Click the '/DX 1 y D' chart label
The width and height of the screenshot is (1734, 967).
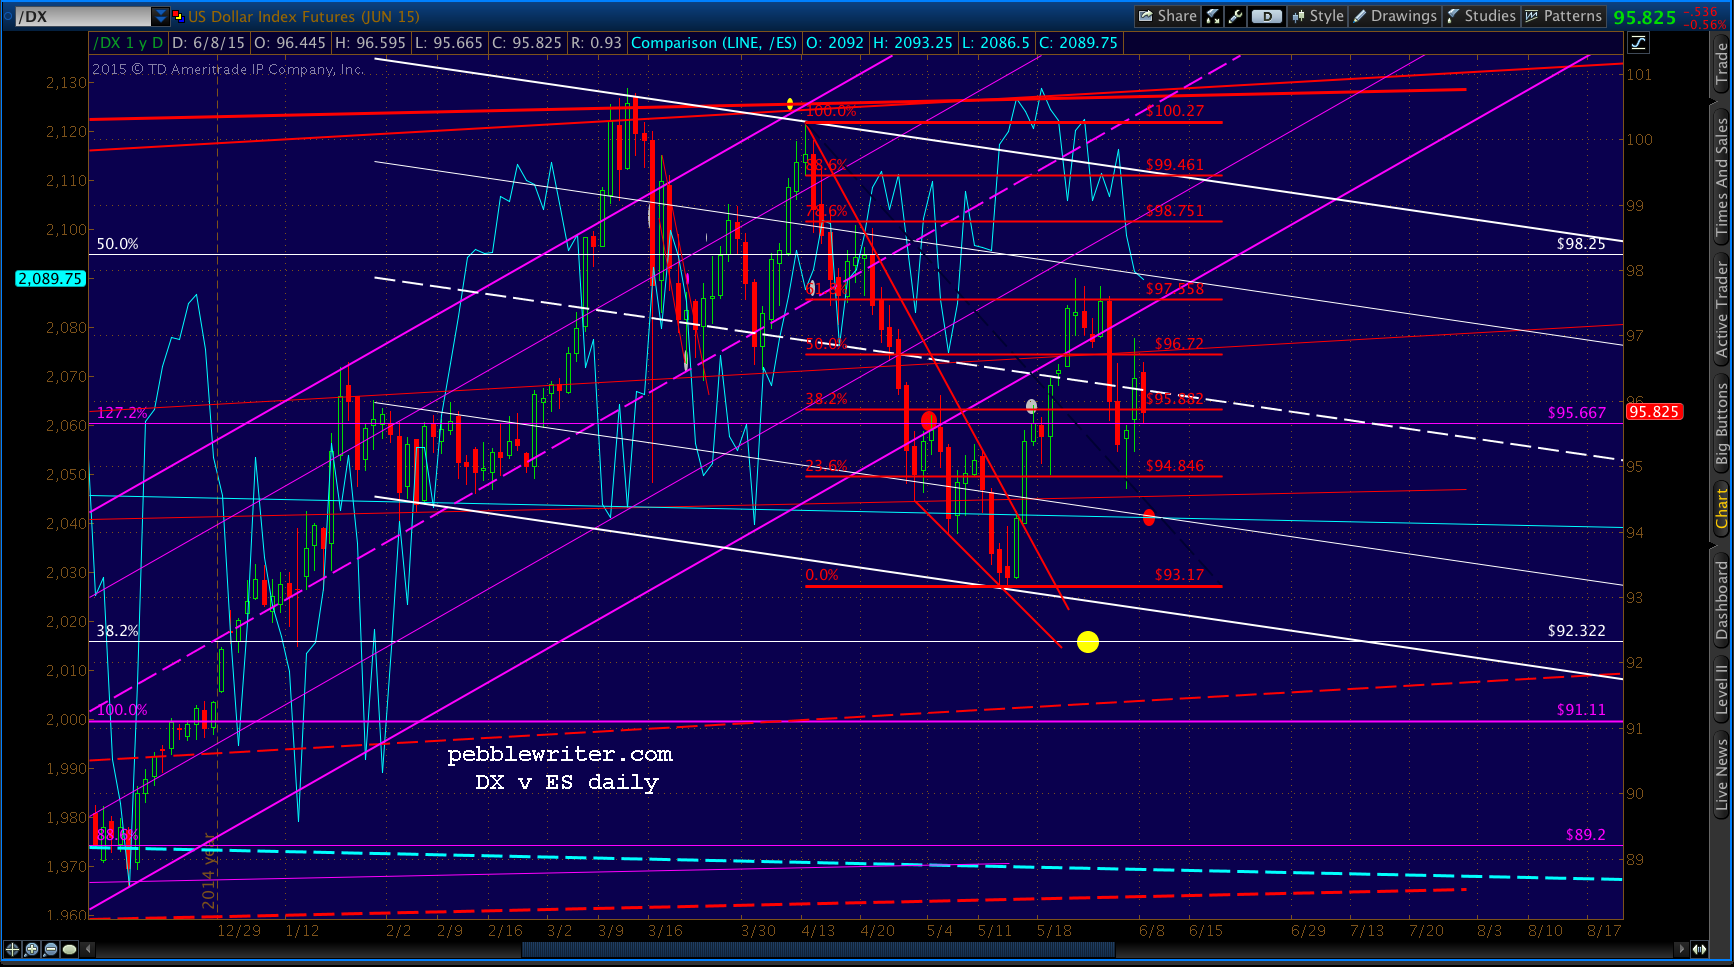click(128, 43)
